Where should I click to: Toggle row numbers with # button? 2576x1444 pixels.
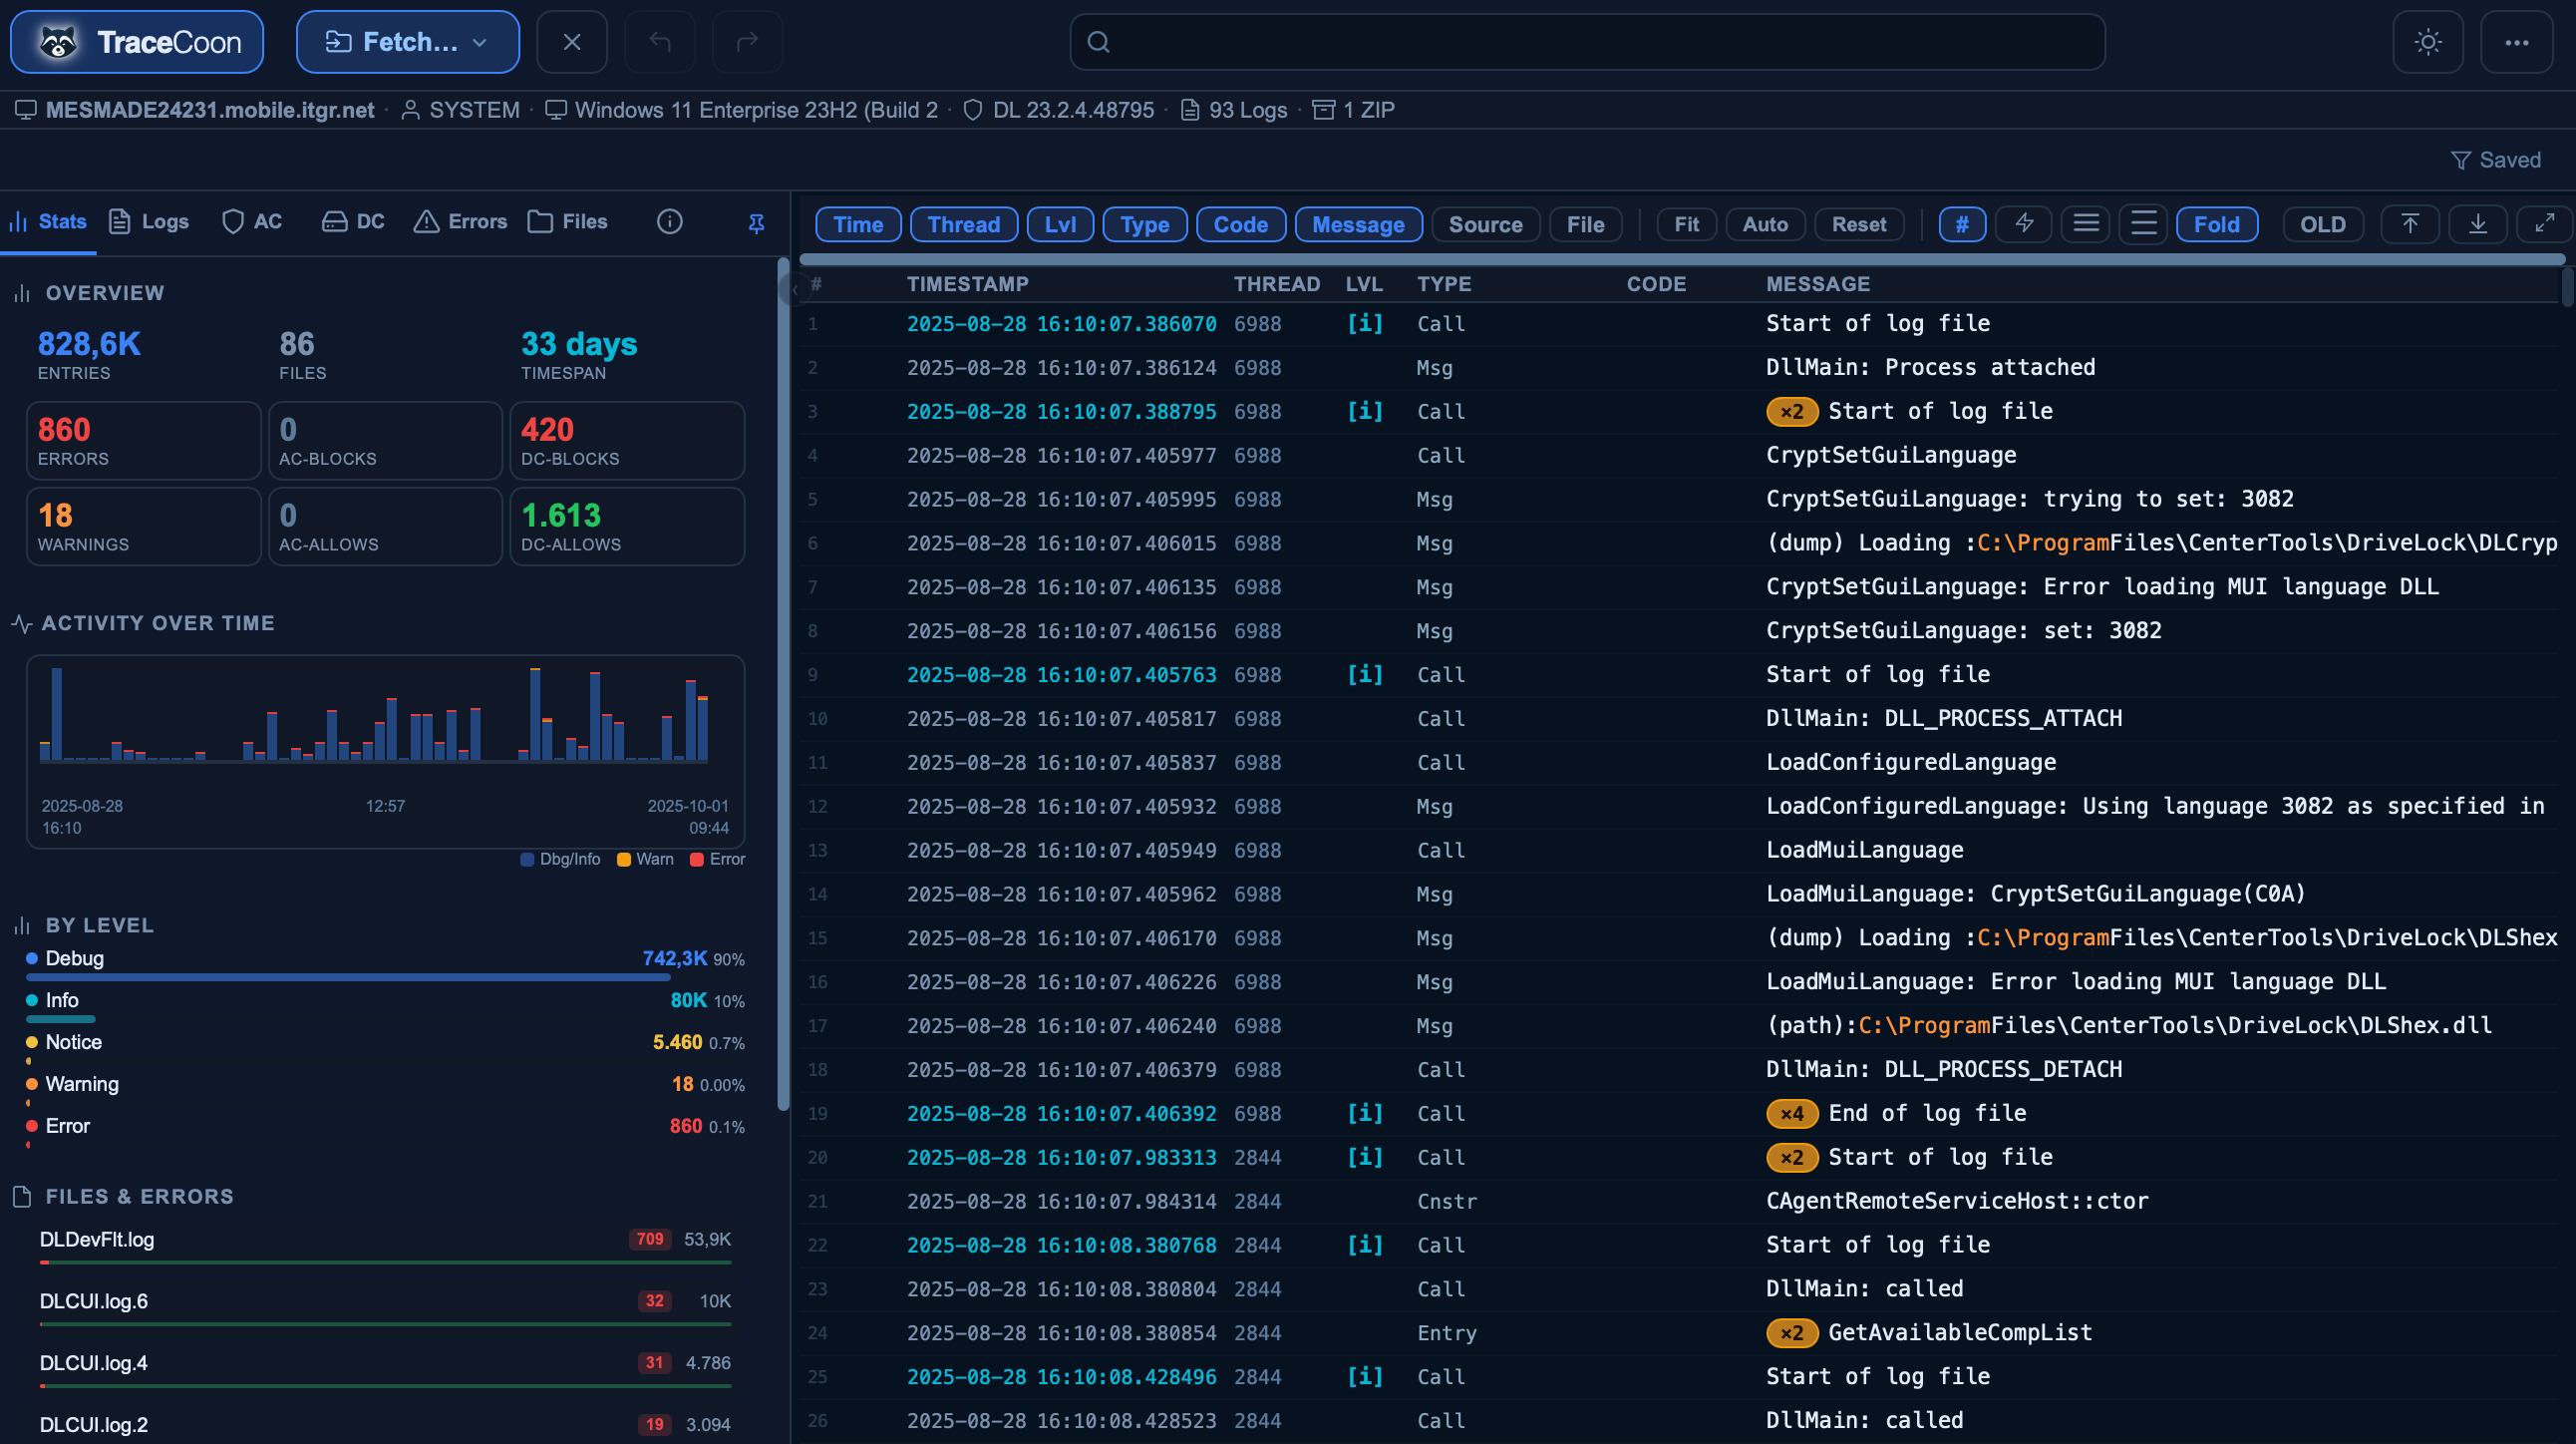pyautogui.click(x=1963, y=225)
